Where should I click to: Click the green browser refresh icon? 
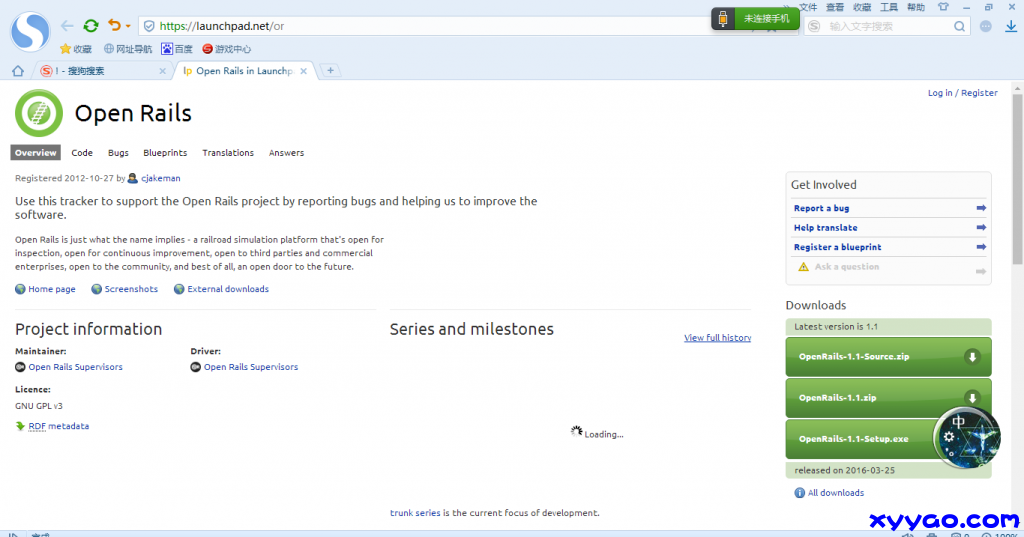pyautogui.click(x=91, y=26)
